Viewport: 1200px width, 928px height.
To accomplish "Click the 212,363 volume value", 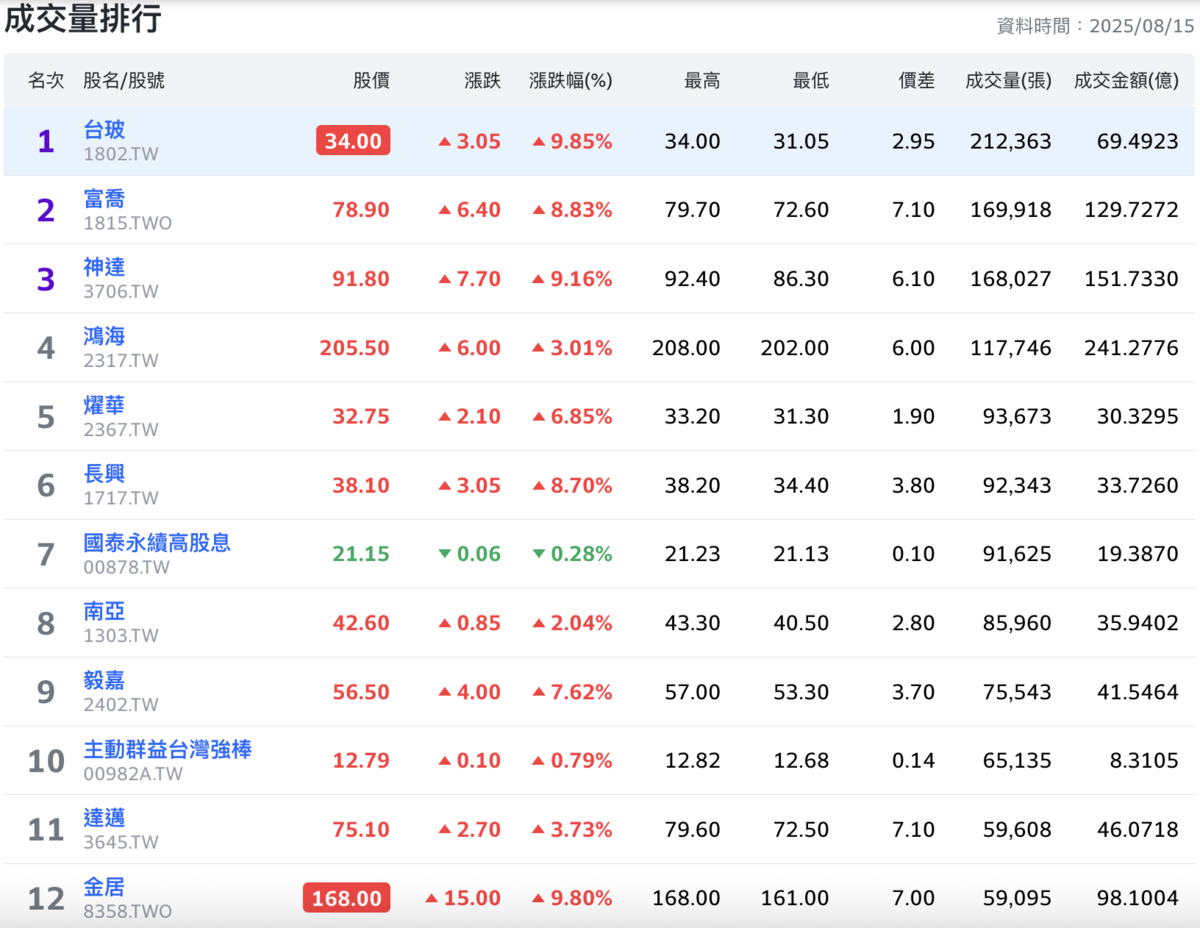I will pyautogui.click(x=1010, y=142).
